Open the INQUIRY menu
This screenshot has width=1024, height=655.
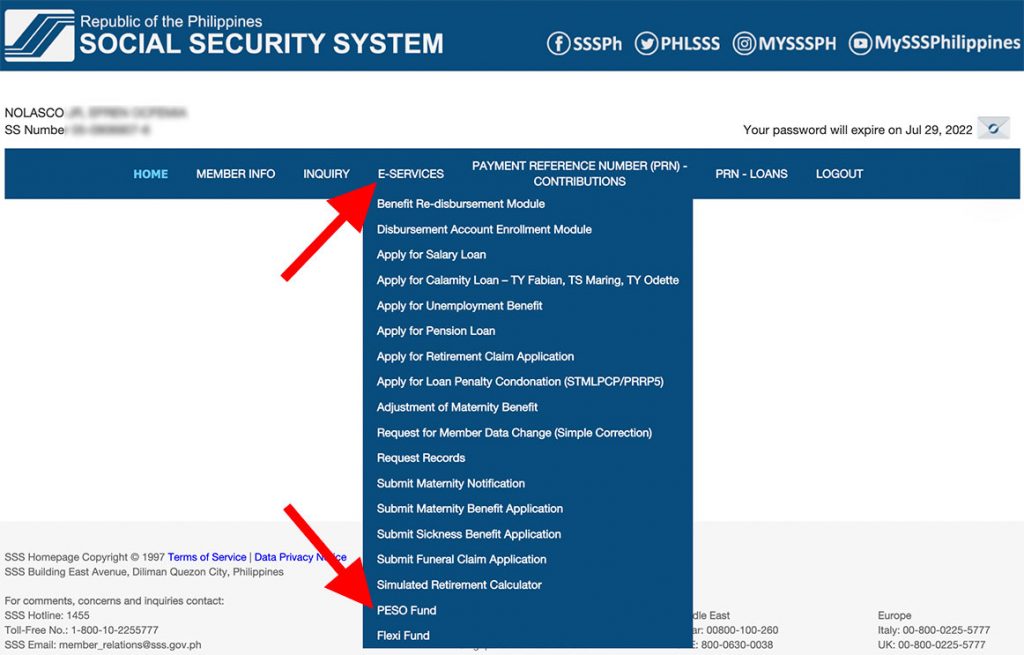(x=326, y=174)
